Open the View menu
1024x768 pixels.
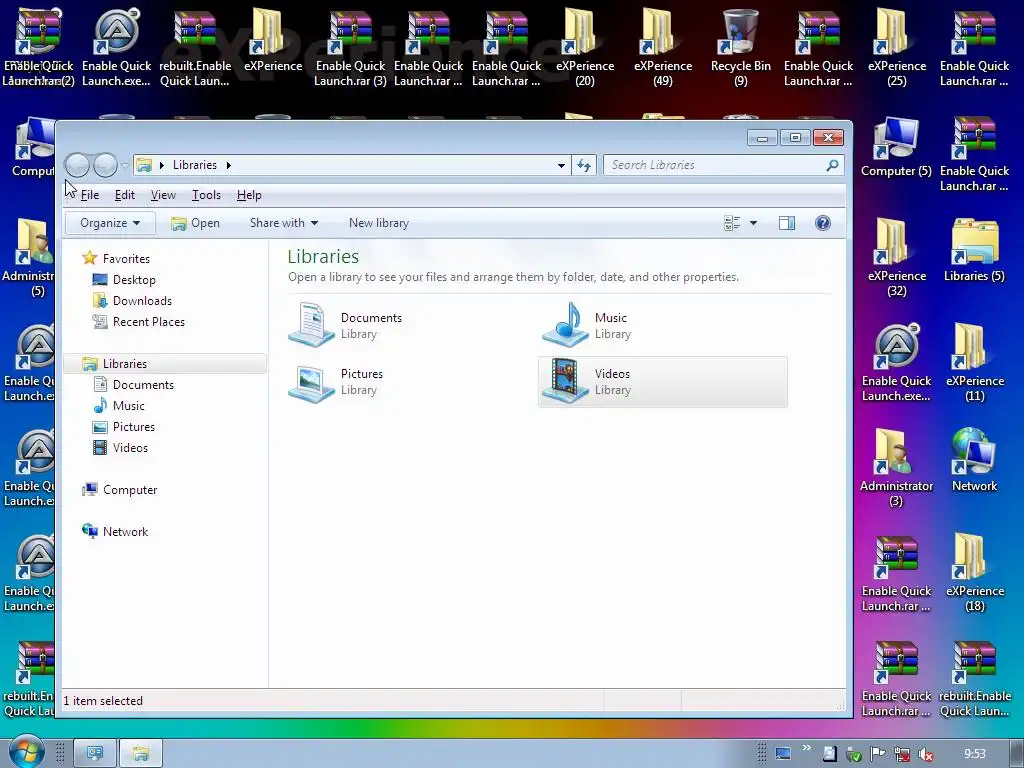click(163, 195)
